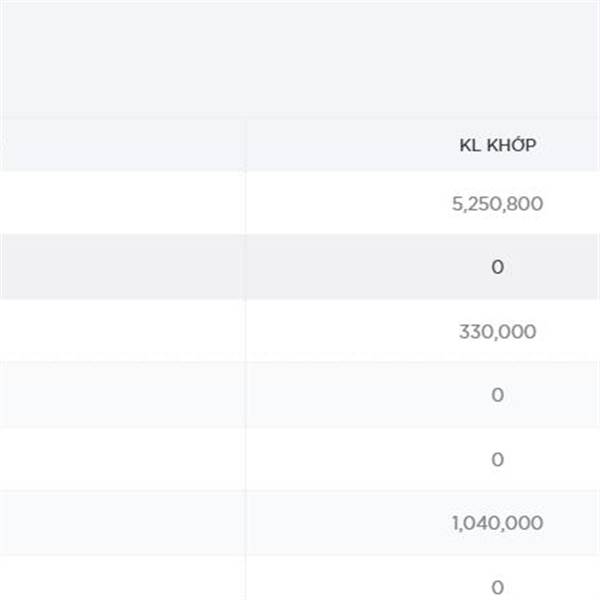
Task: Select the 330,000 volume cell
Action: click(x=497, y=332)
